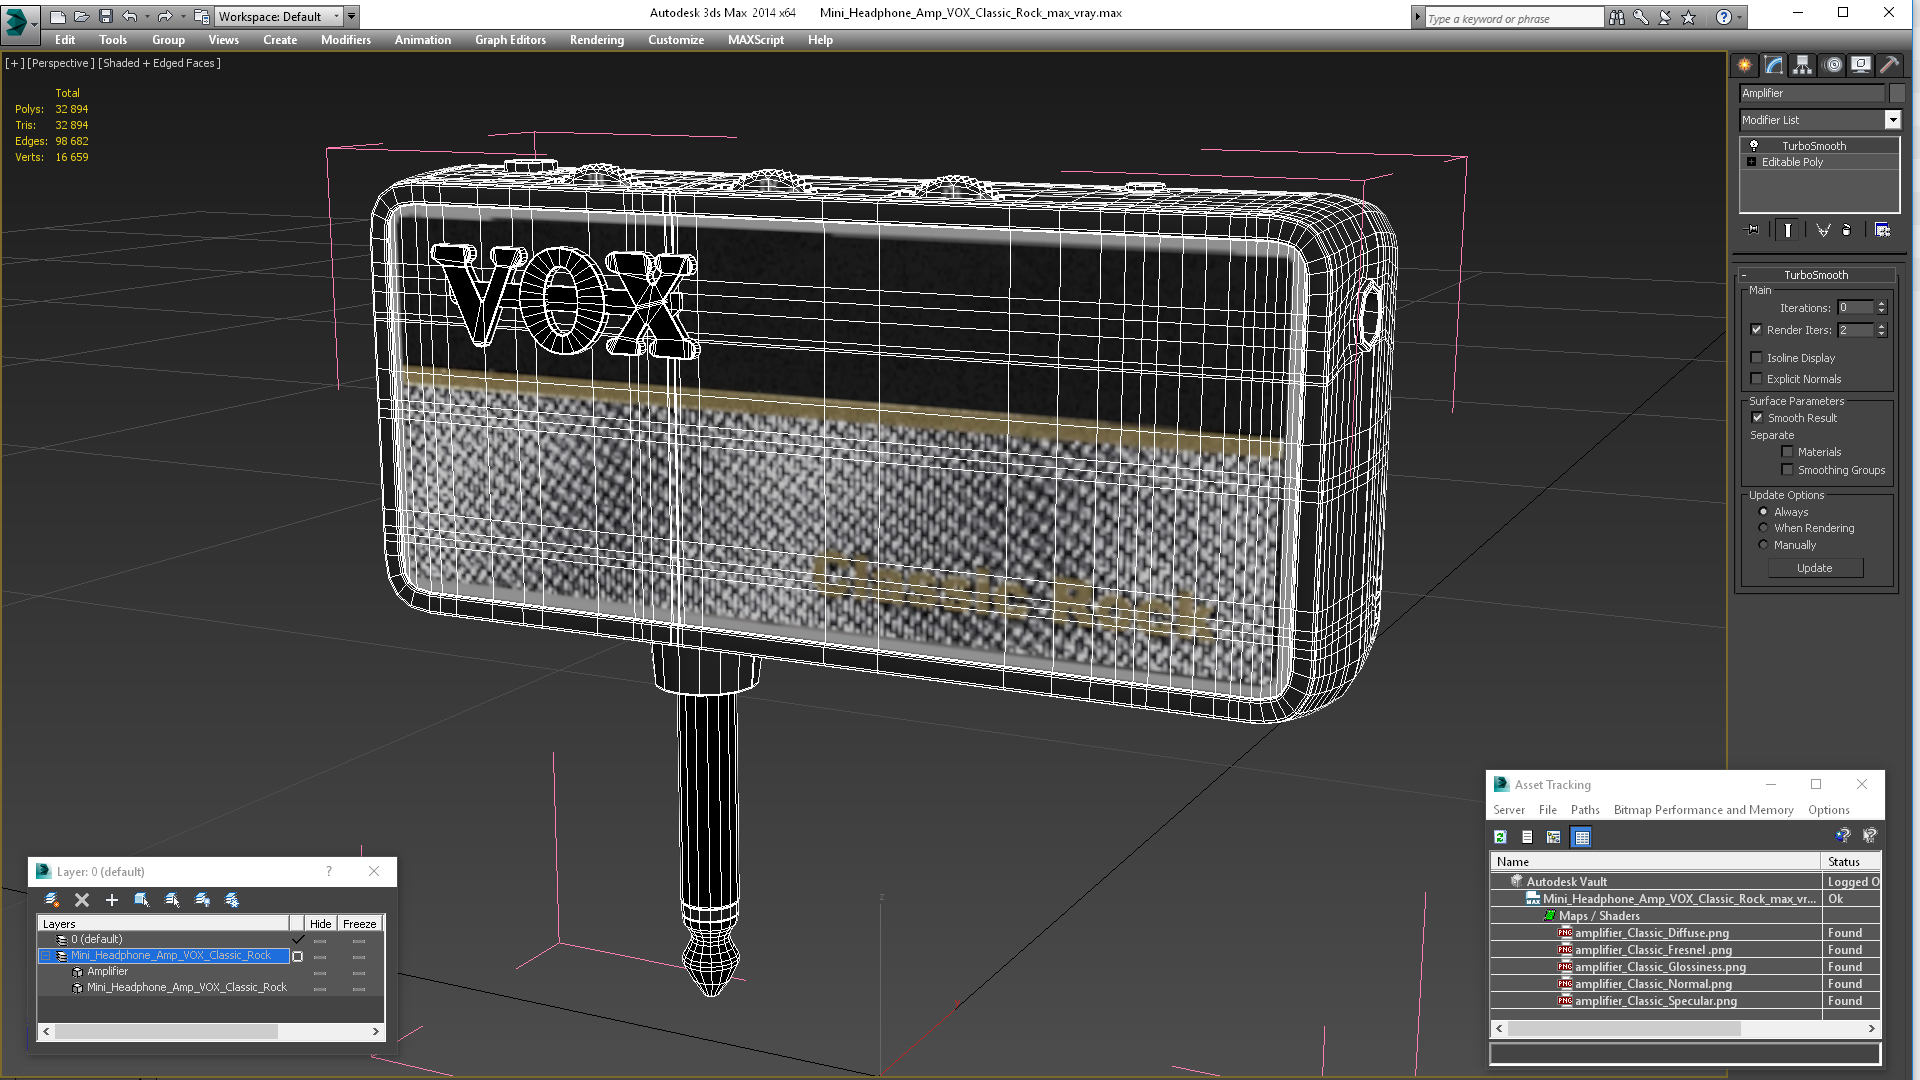
Task: Click Add Selected Objects to layer plus icon
Action: pyautogui.click(x=112, y=900)
